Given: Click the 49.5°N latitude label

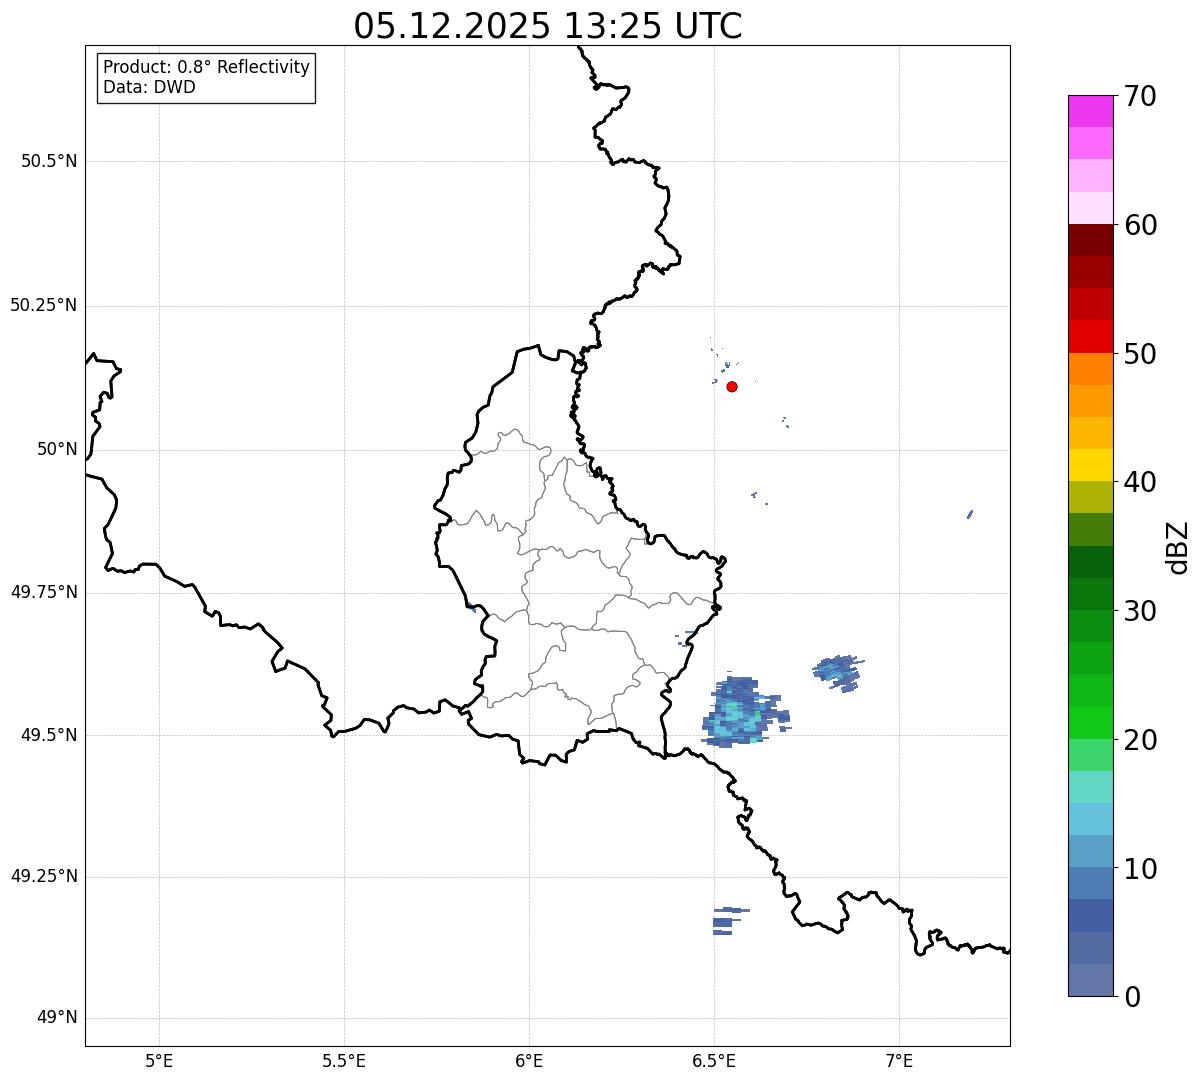Looking at the screenshot, I should 49,735.
